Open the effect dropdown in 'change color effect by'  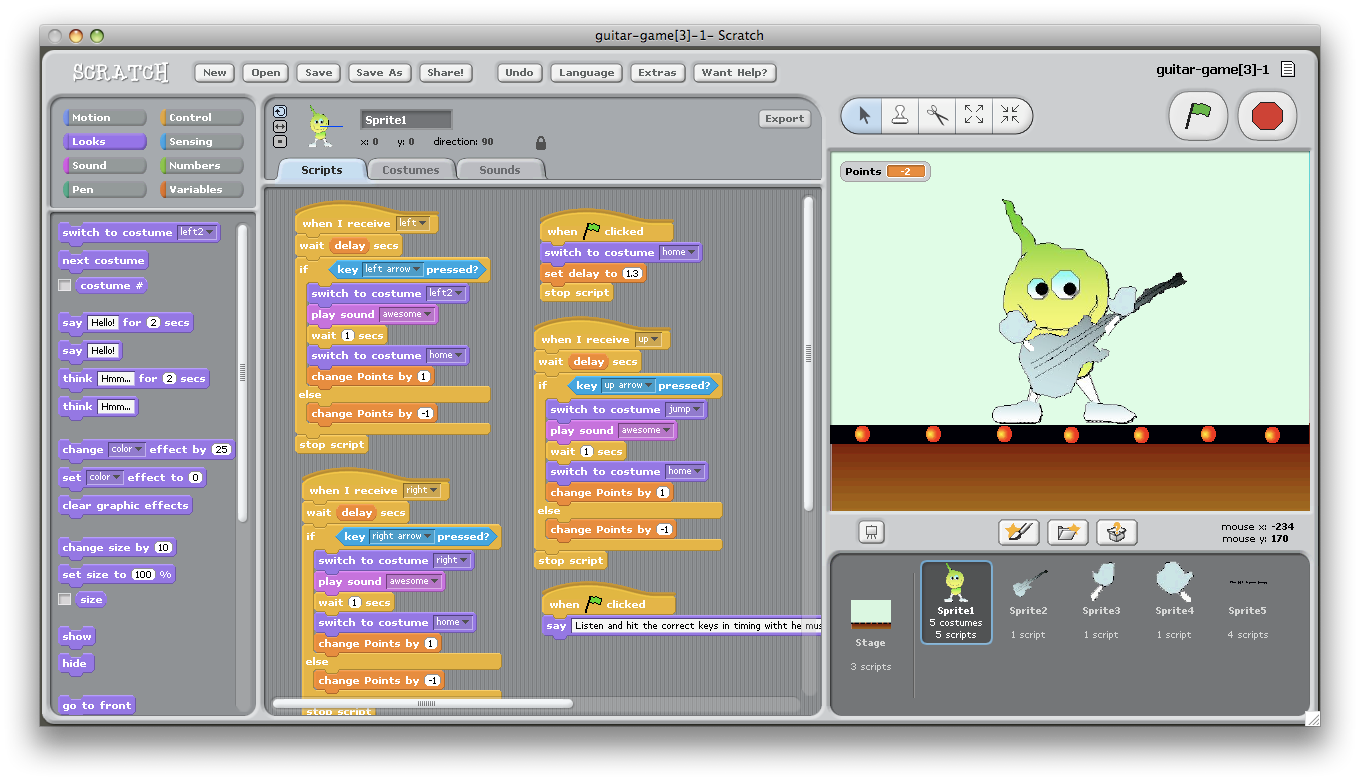click(126, 450)
